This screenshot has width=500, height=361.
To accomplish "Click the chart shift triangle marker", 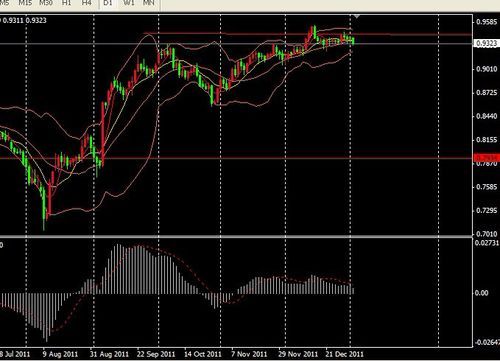I will pyautogui.click(x=357, y=16).
